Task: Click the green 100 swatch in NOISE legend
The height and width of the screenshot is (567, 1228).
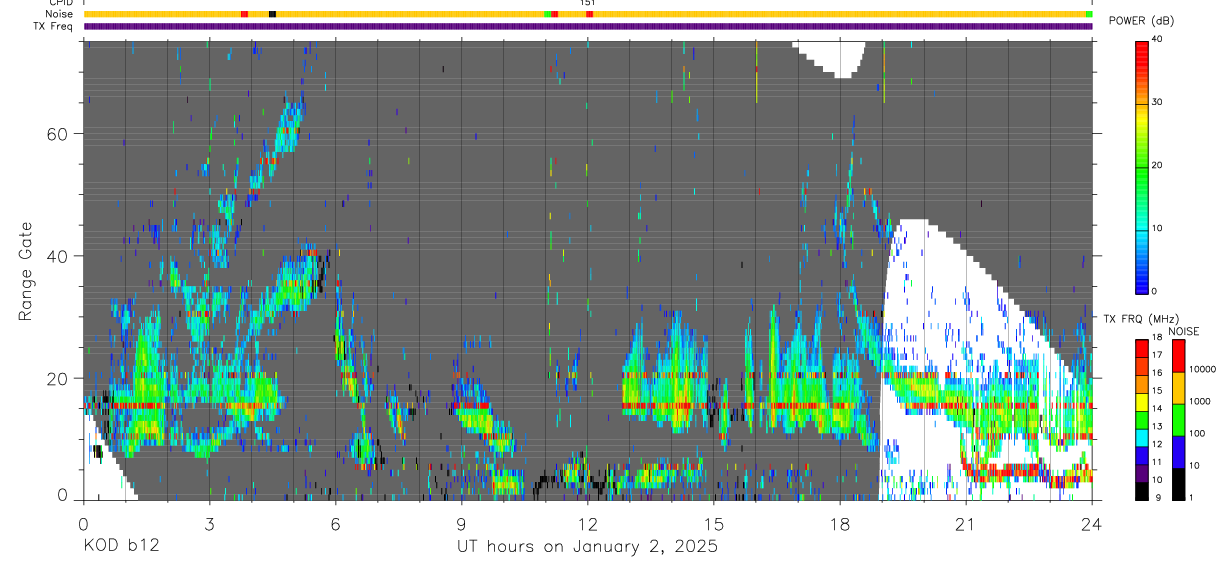Action: [1178, 420]
